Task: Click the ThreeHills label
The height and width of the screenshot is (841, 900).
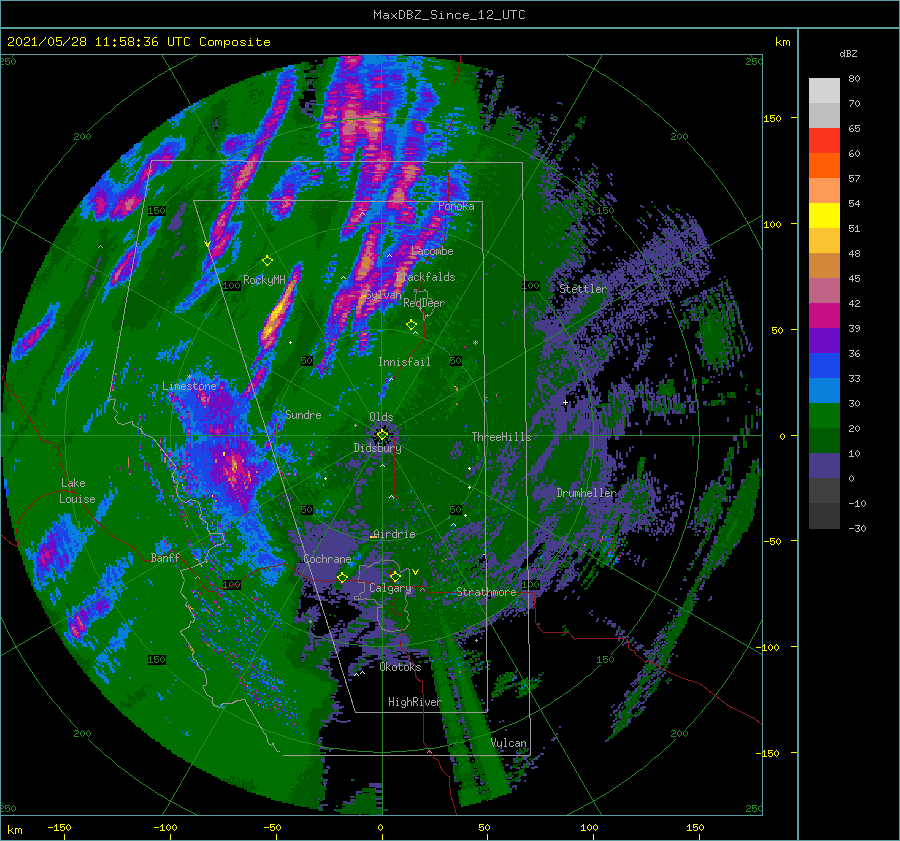Action: coord(501,437)
